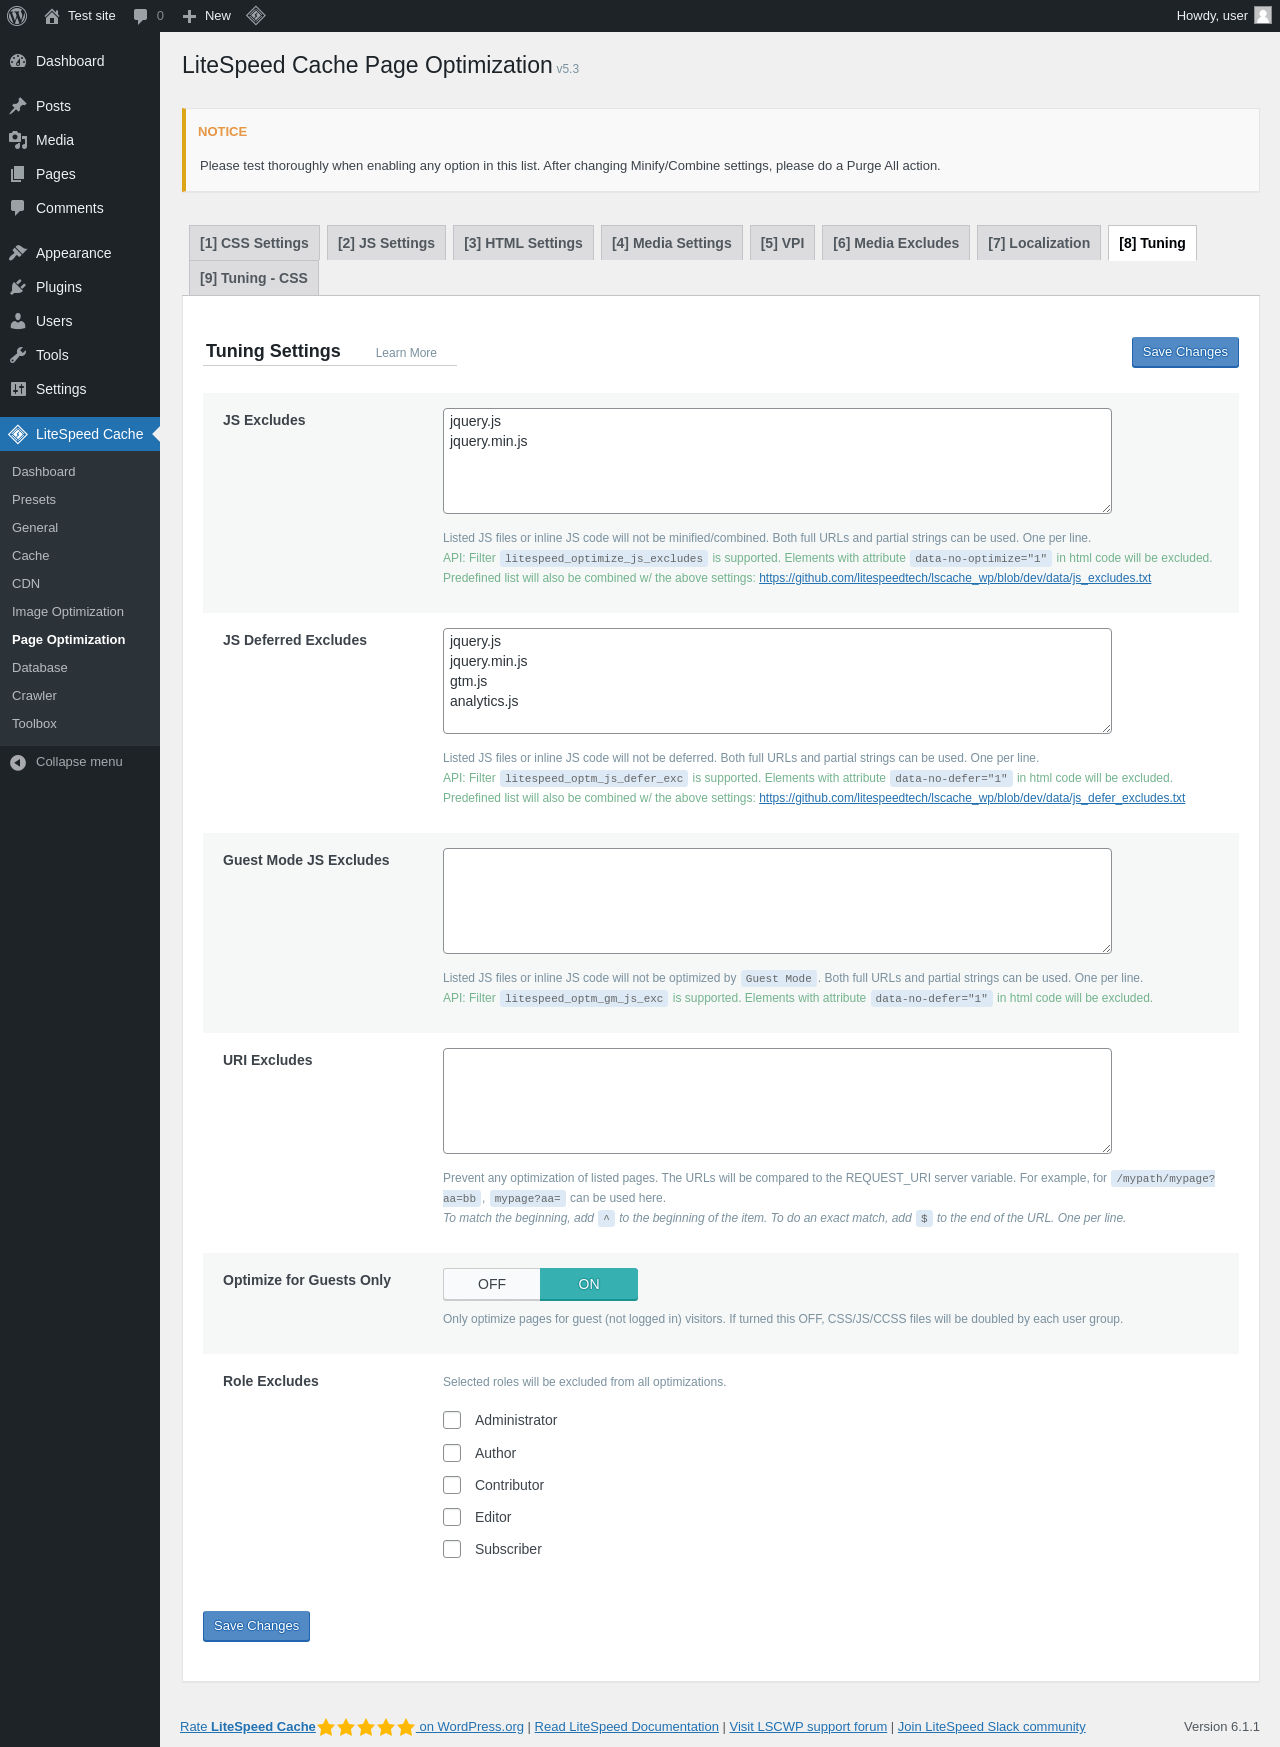Click the Tools wrench icon
This screenshot has width=1280, height=1747.
pyautogui.click(x=18, y=355)
